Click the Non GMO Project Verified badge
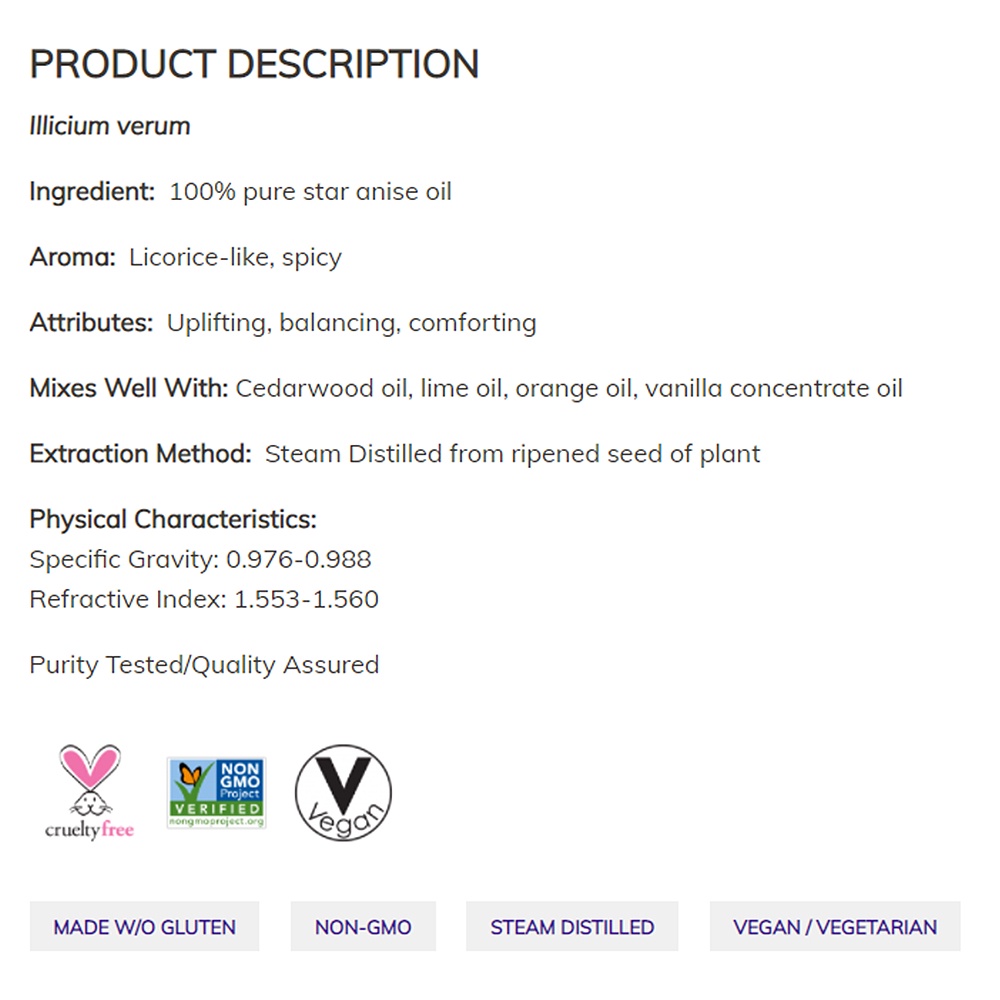 click(216, 792)
